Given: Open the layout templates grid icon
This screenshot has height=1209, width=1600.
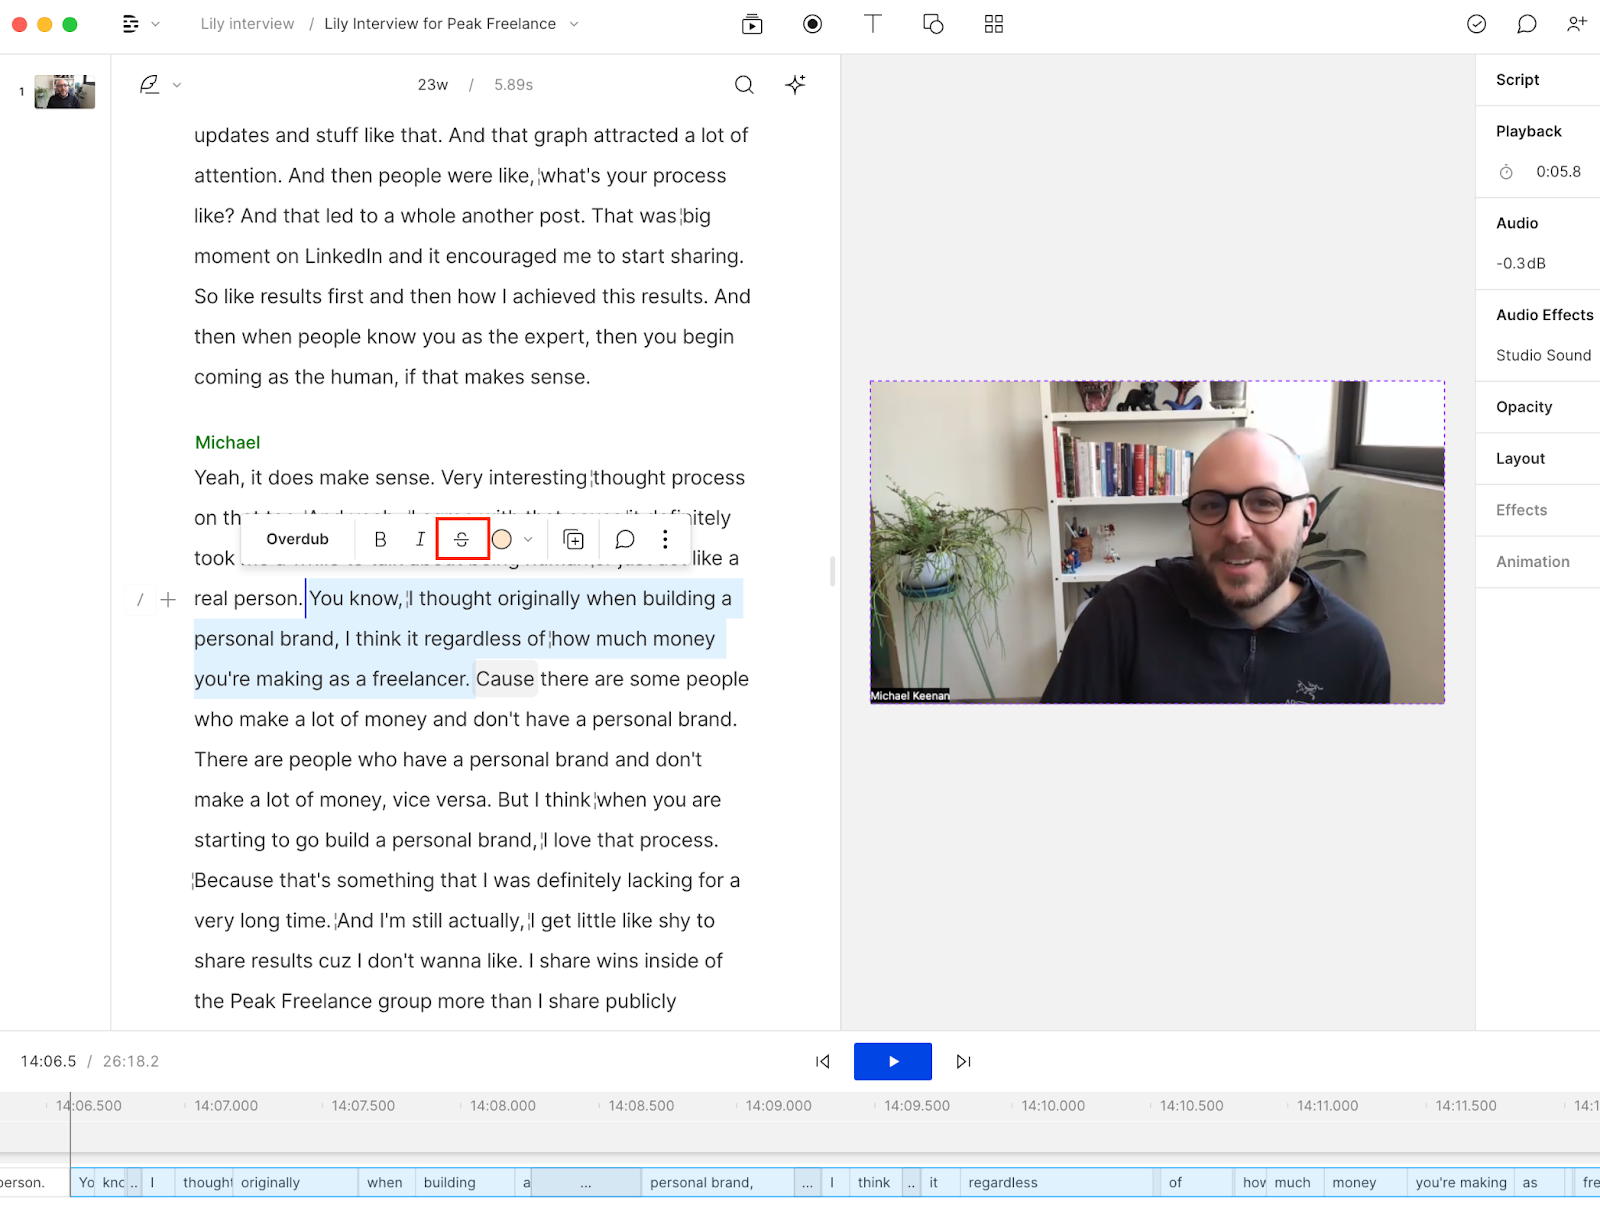Looking at the screenshot, I should pyautogui.click(x=993, y=23).
